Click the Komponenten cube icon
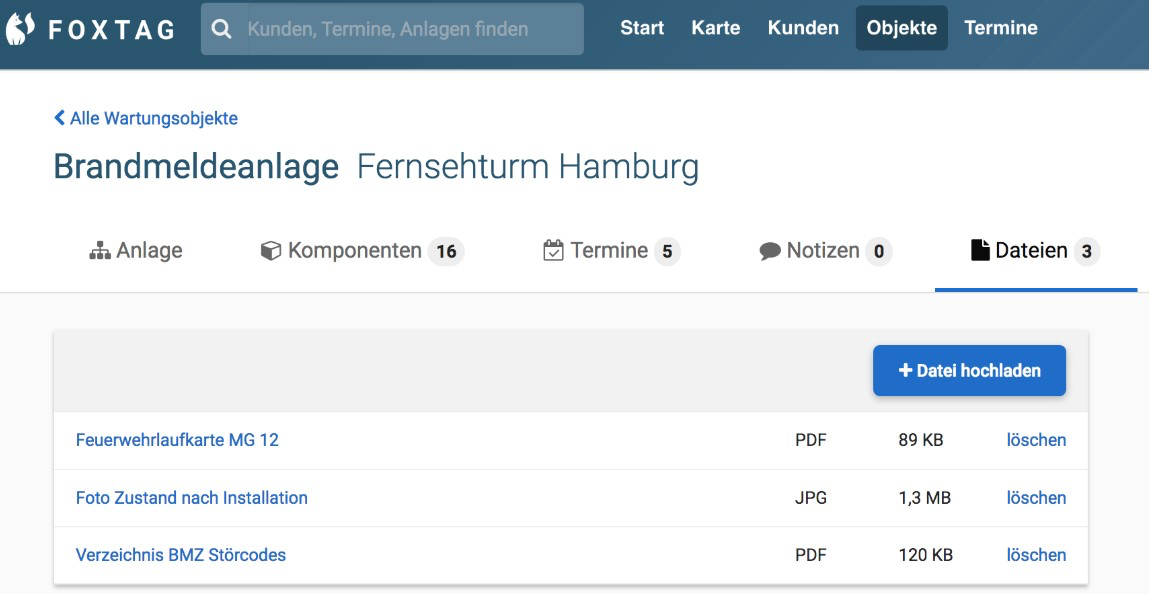This screenshot has width=1149, height=594. coord(270,251)
